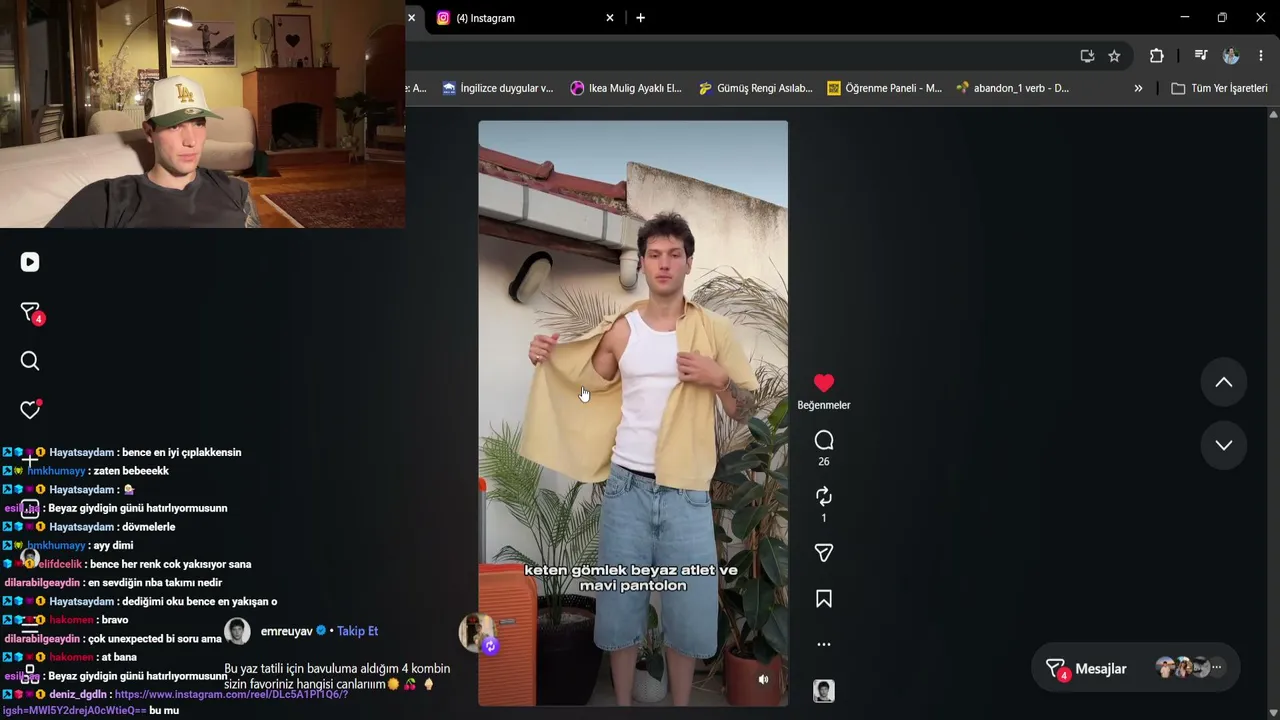Click the chat message 'dövmelerle'
The image size is (1280, 720).
[148, 527]
